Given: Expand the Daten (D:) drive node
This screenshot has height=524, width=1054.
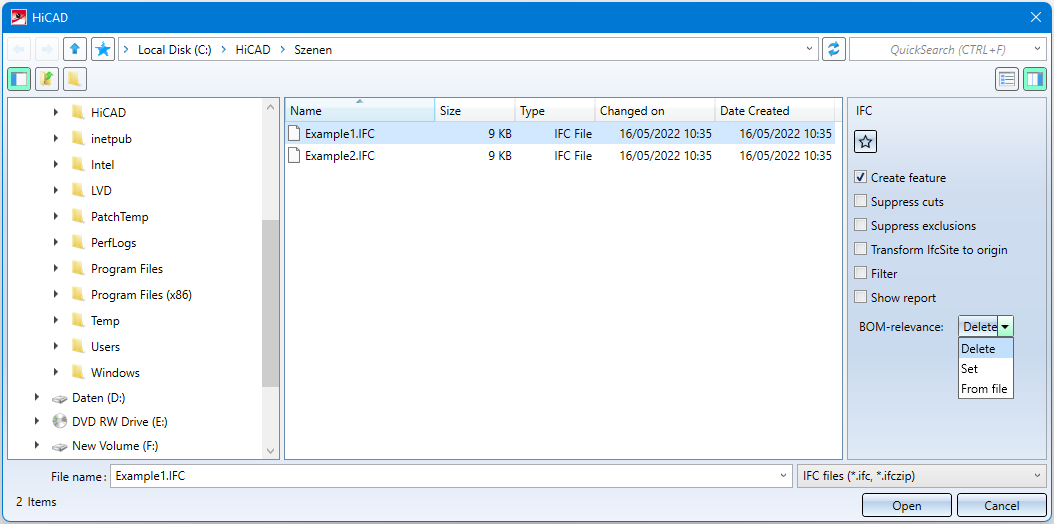Looking at the screenshot, I should [37, 398].
